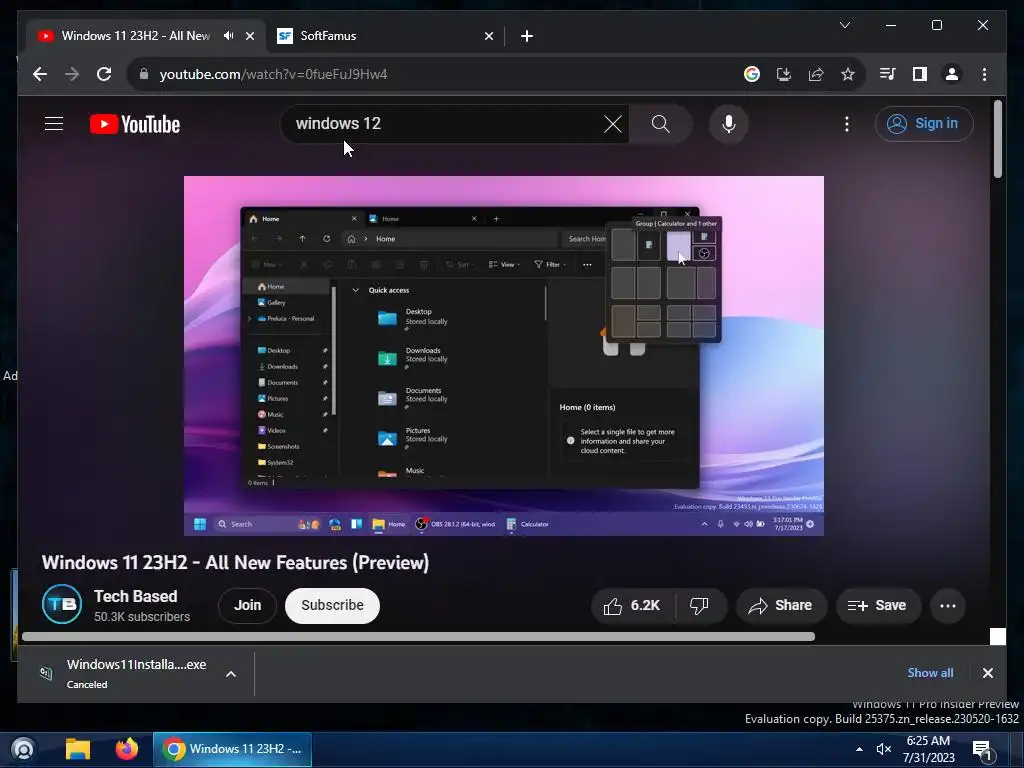Select Chrome window on taskbar
Image resolution: width=1024 pixels, height=768 pixels.
click(232, 749)
